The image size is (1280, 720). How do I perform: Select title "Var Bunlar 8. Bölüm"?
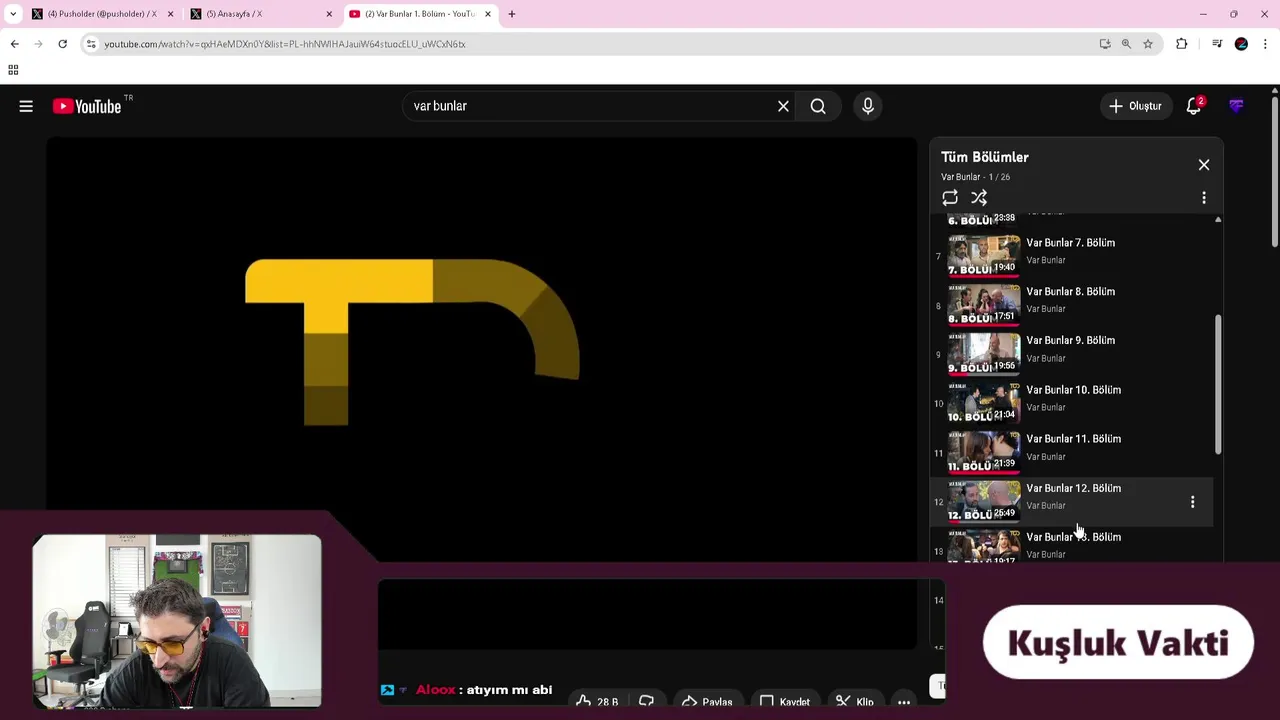[1070, 292]
